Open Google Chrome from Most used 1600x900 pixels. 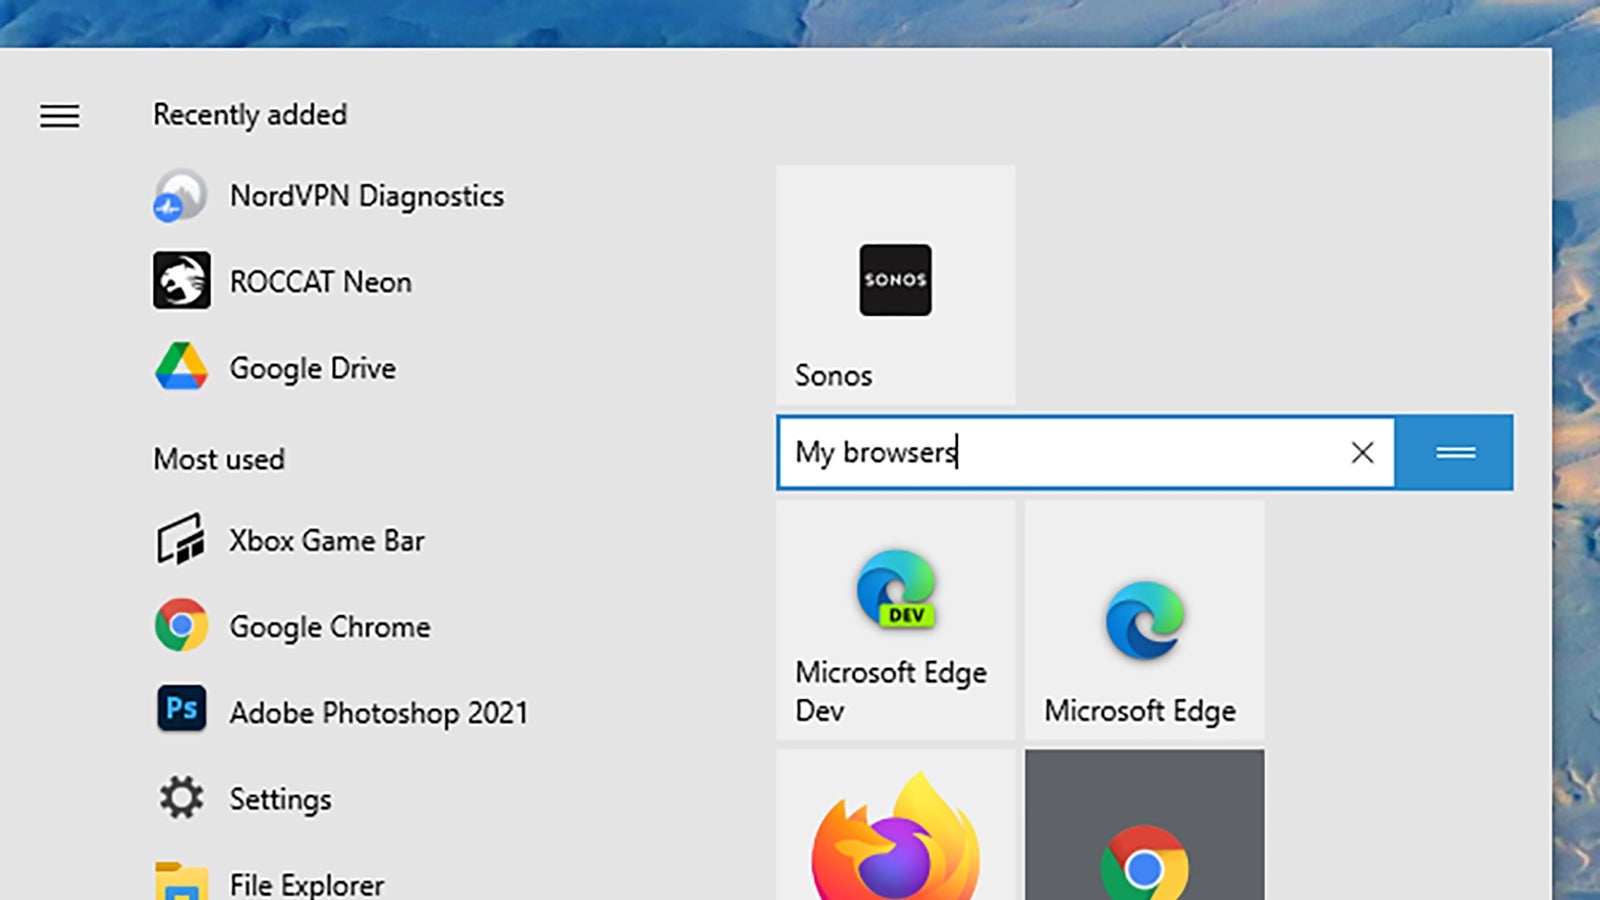[330, 627]
